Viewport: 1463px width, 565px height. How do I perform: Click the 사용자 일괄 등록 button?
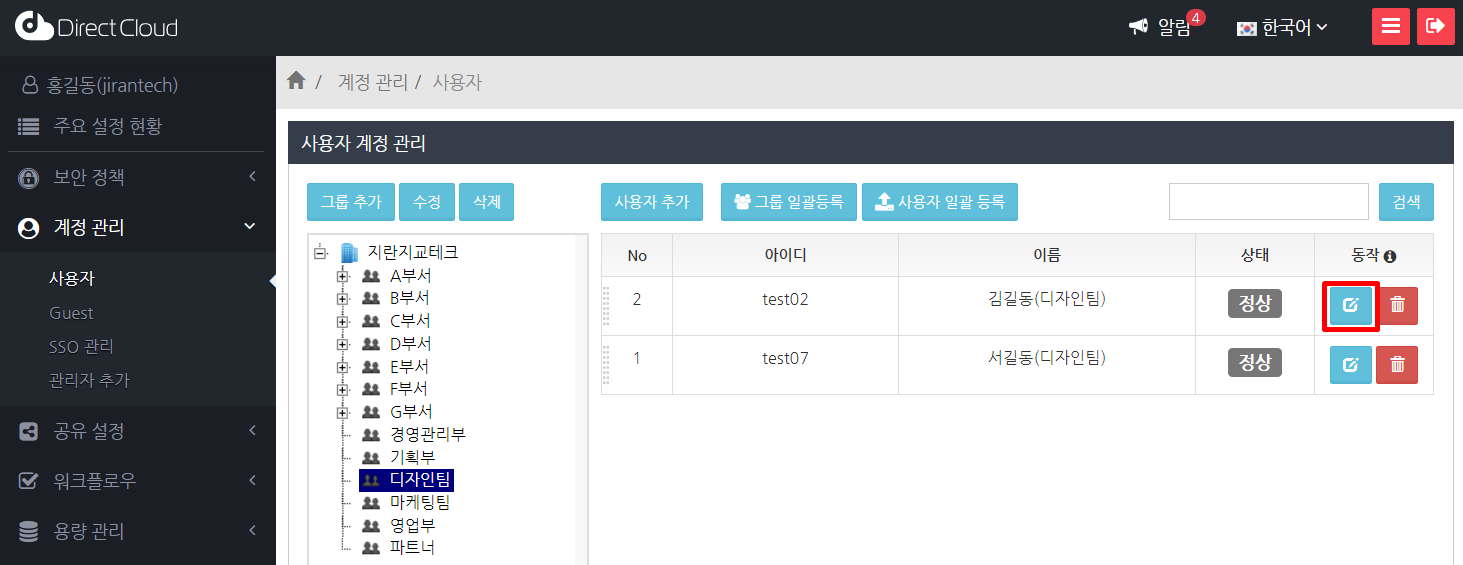(940, 202)
